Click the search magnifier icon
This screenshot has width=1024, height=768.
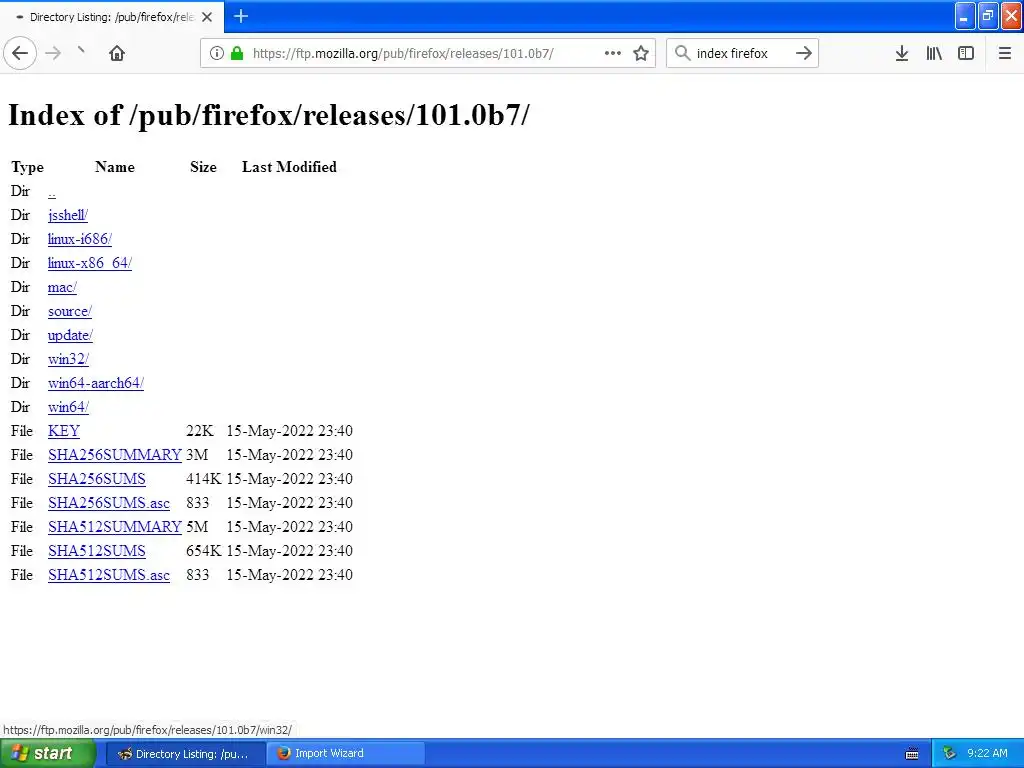[682, 53]
